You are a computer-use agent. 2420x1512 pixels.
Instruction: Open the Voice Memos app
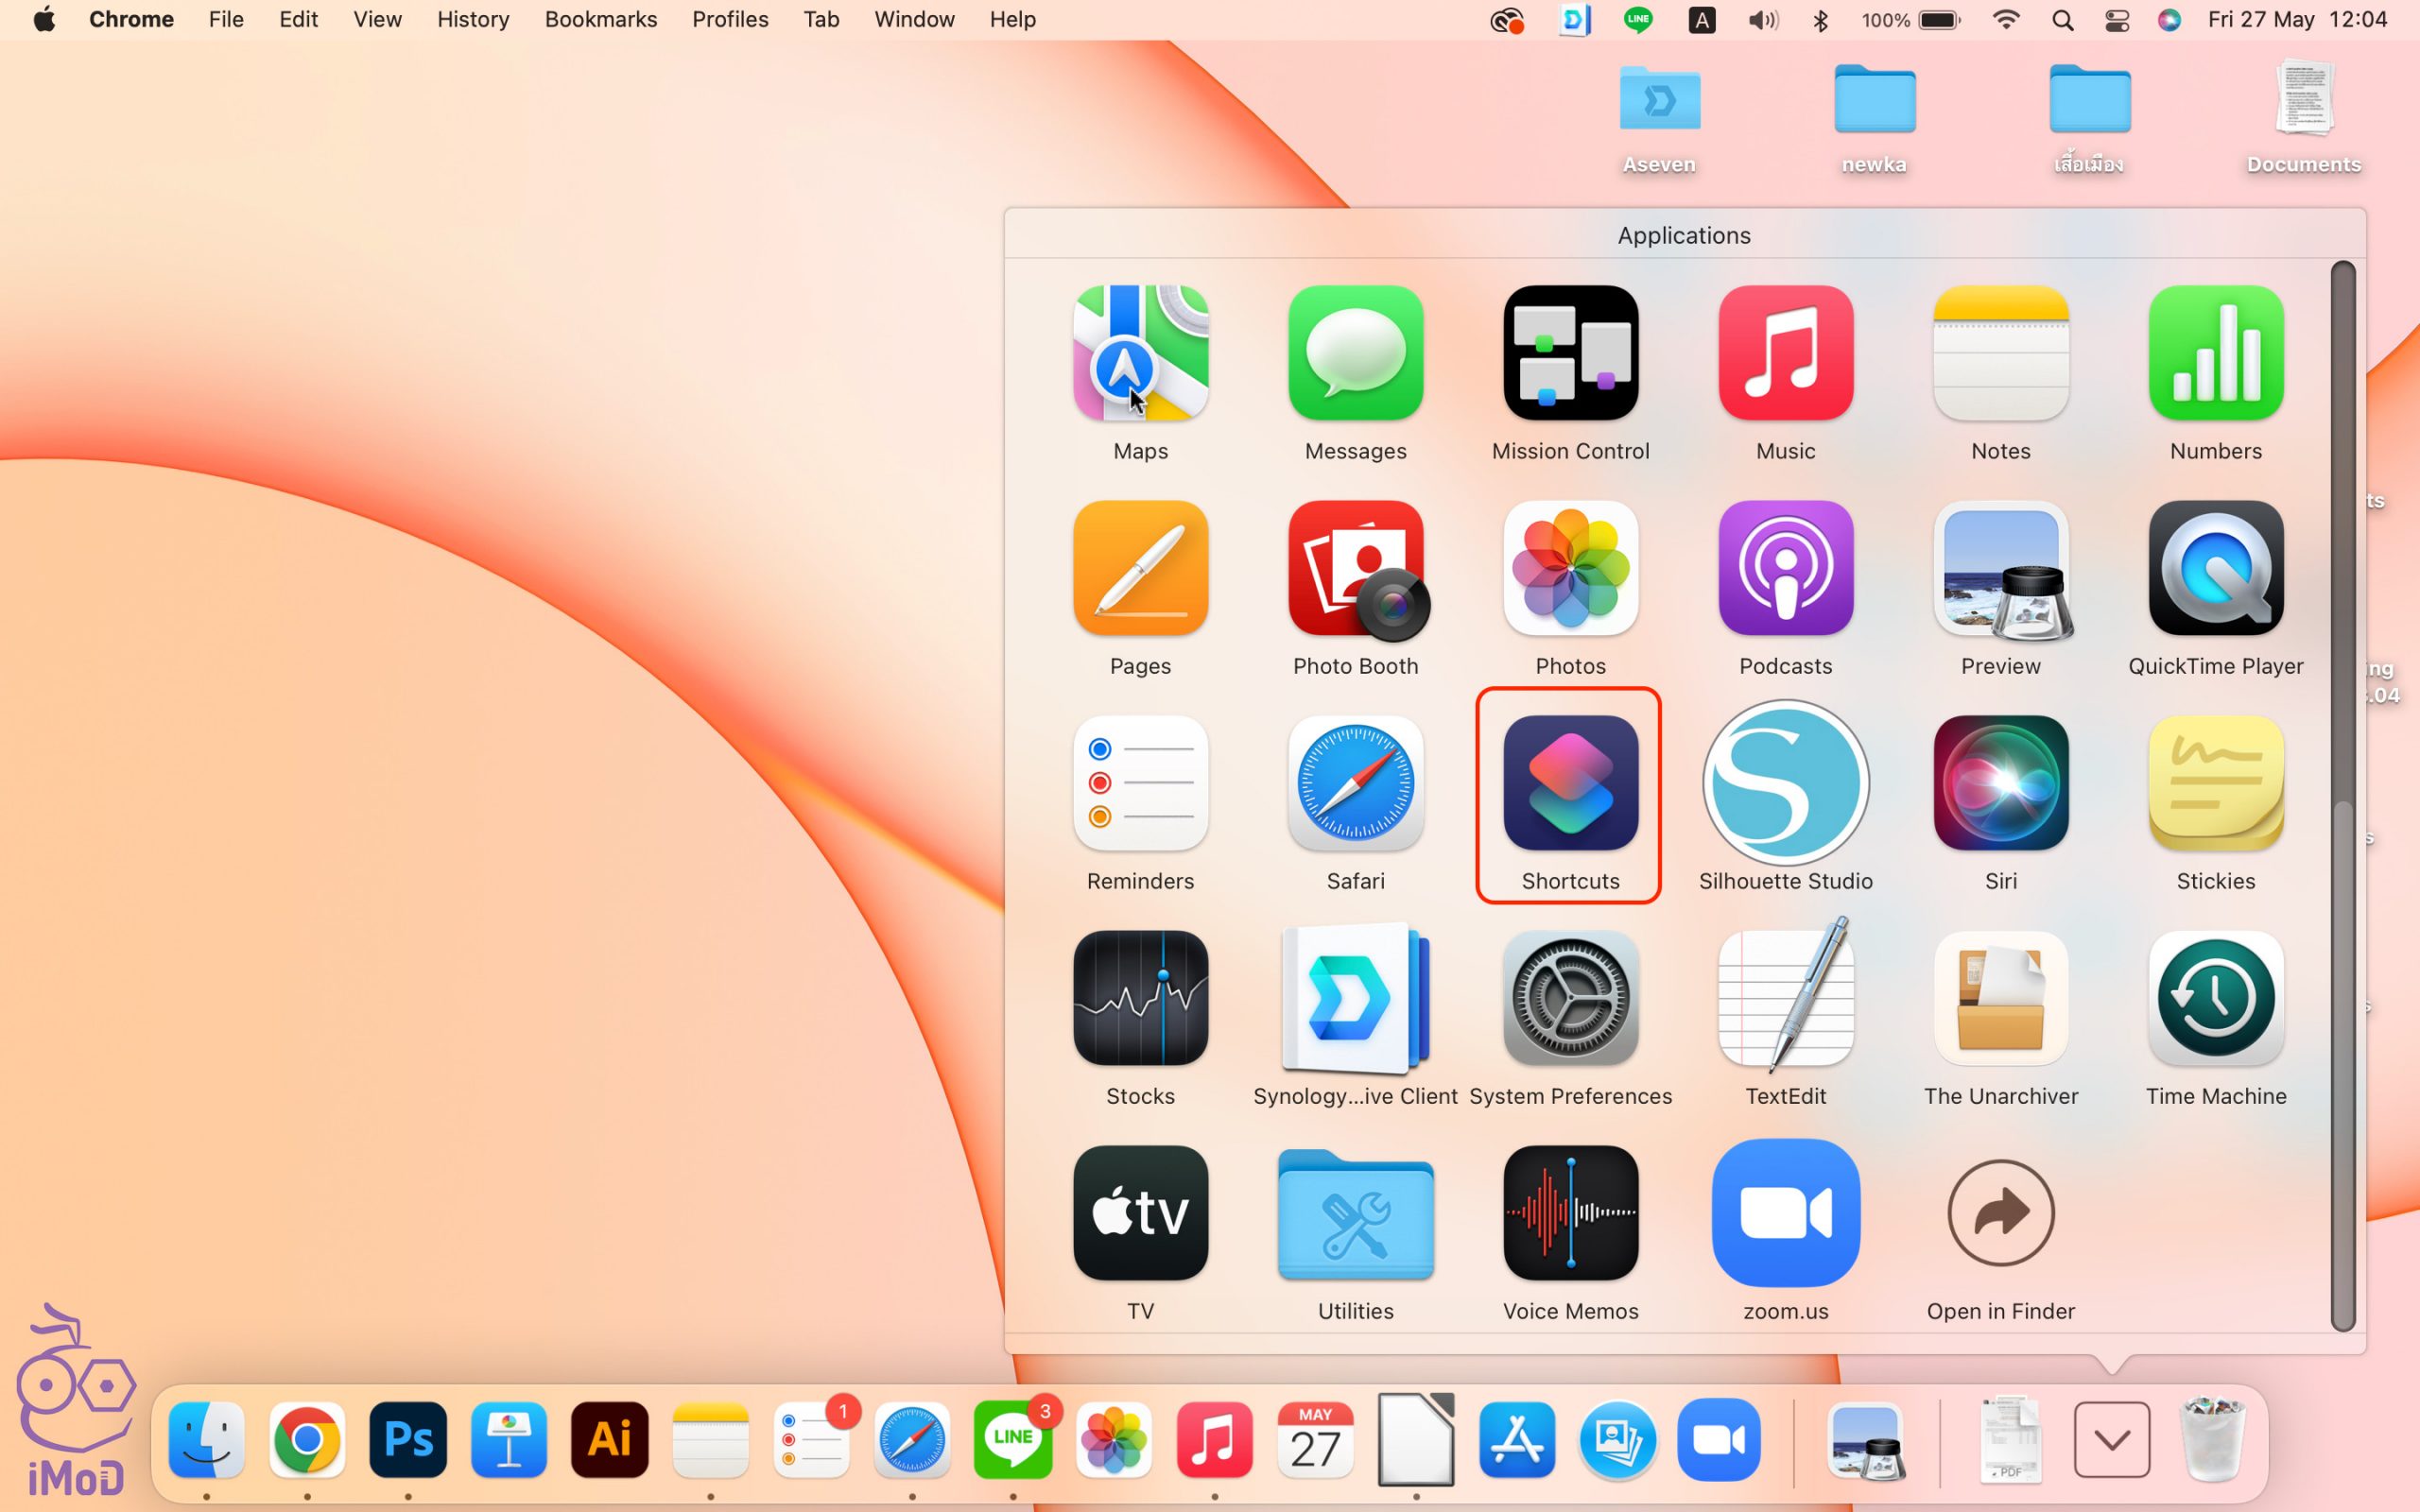click(1570, 1213)
